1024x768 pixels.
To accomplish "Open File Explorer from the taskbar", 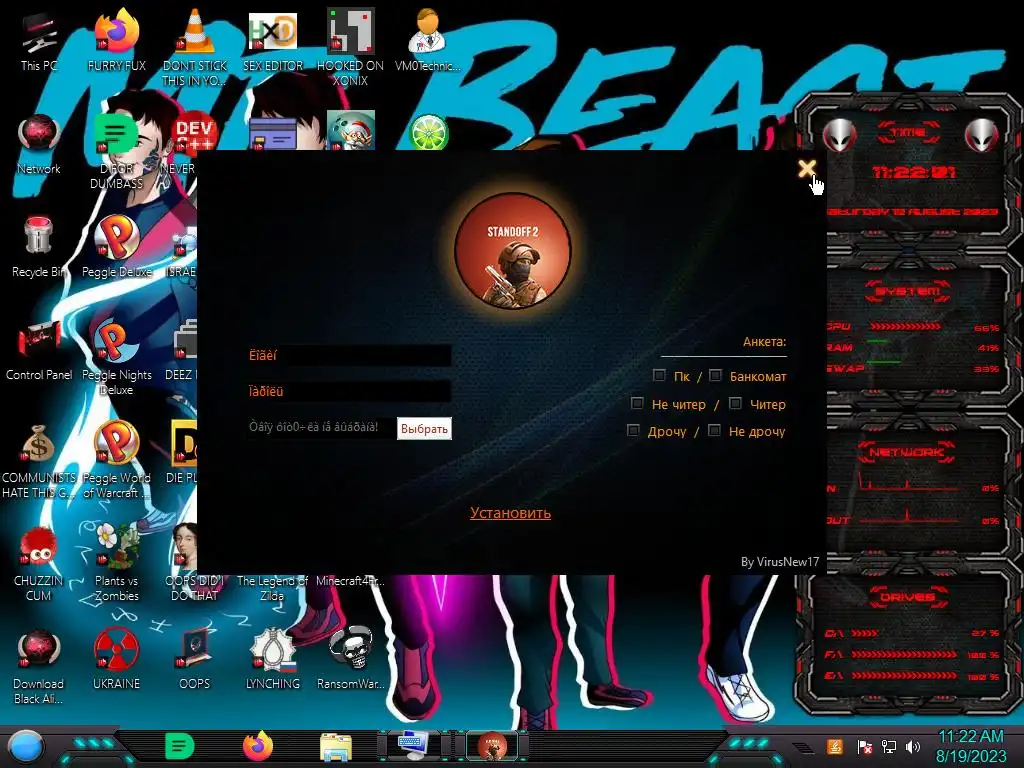I will coord(336,747).
